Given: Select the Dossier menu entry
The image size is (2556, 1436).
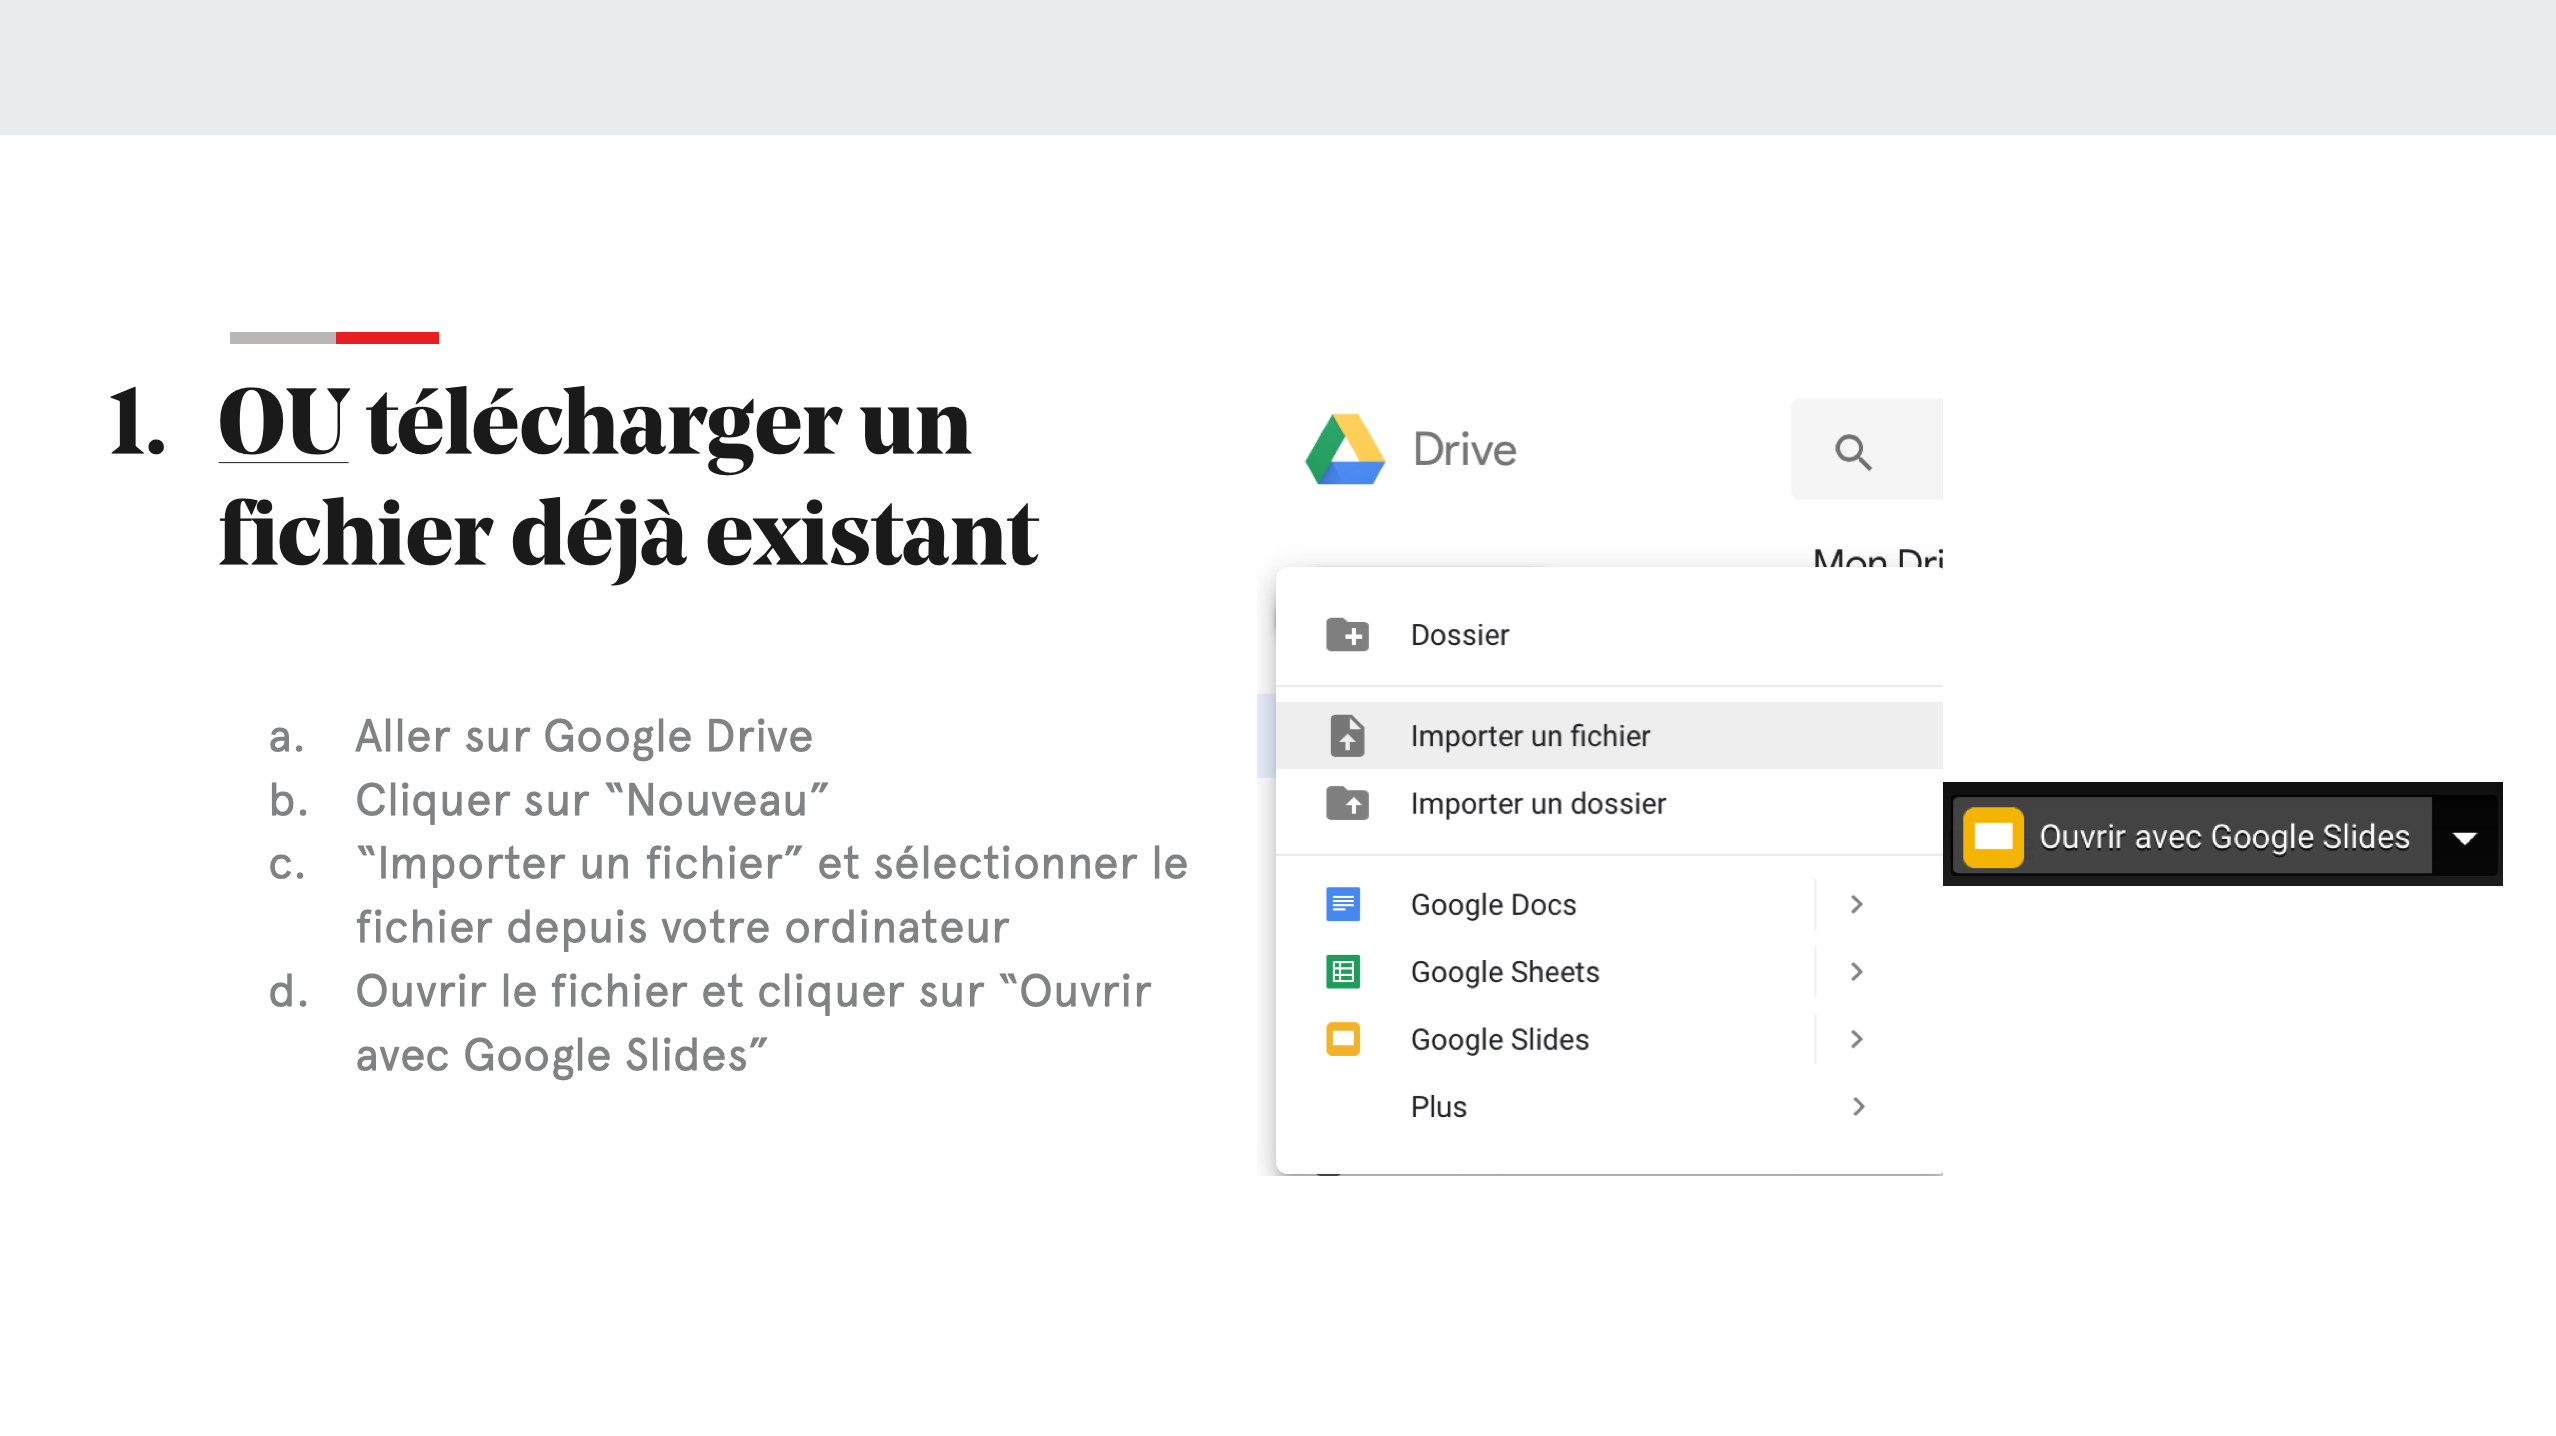Looking at the screenshot, I should tap(1609, 634).
